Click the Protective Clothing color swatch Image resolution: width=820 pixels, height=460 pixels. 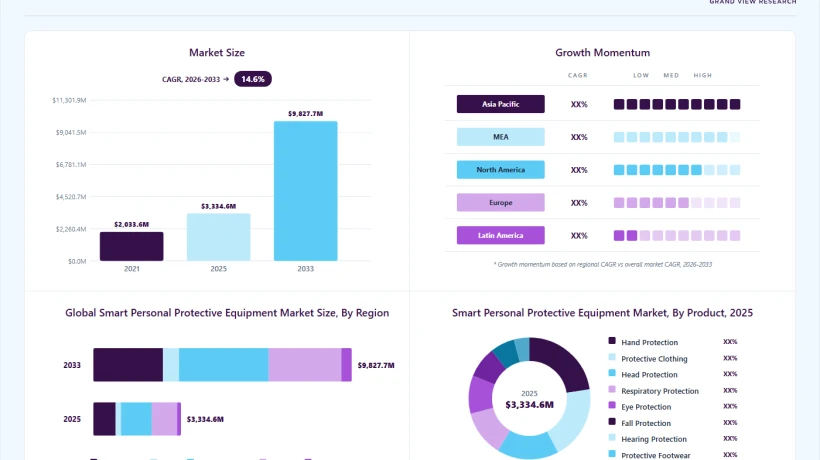[x=612, y=357]
